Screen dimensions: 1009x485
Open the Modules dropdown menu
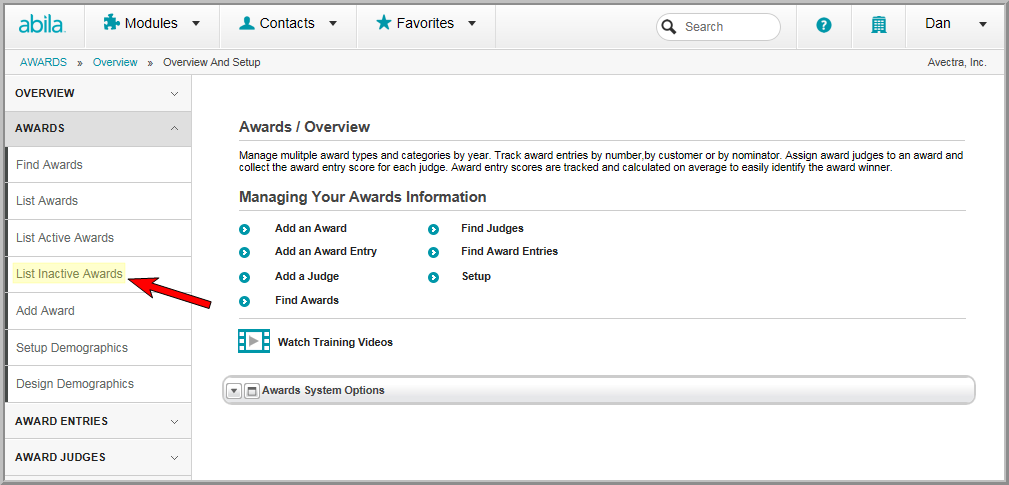152,24
